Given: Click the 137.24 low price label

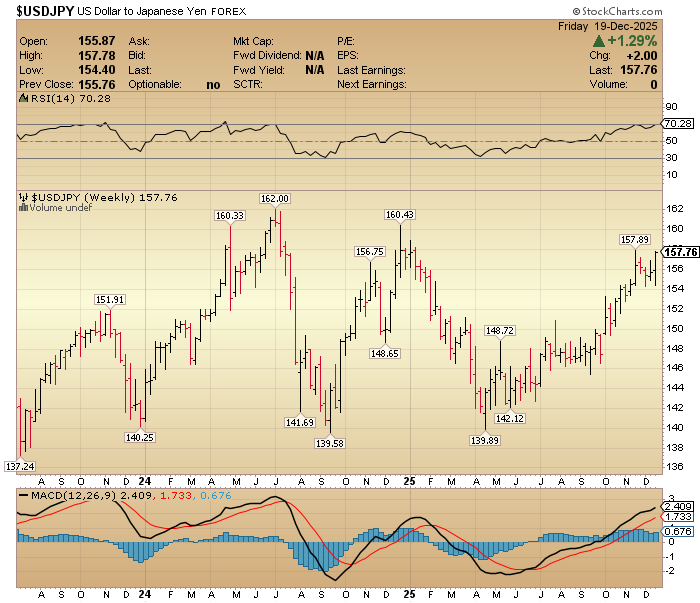Looking at the screenshot, I should (x=20, y=466).
